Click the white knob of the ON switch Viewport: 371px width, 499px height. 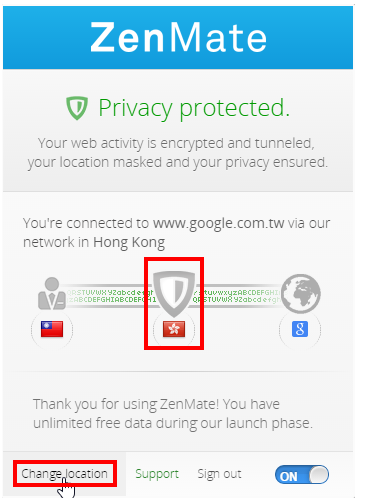[x=319, y=475]
